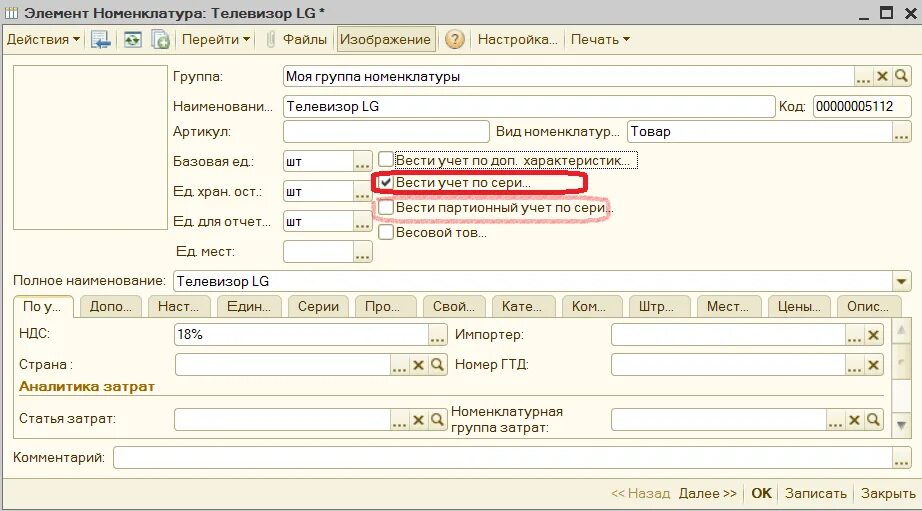Choose Импортер via ellipsis button

pos(854,335)
